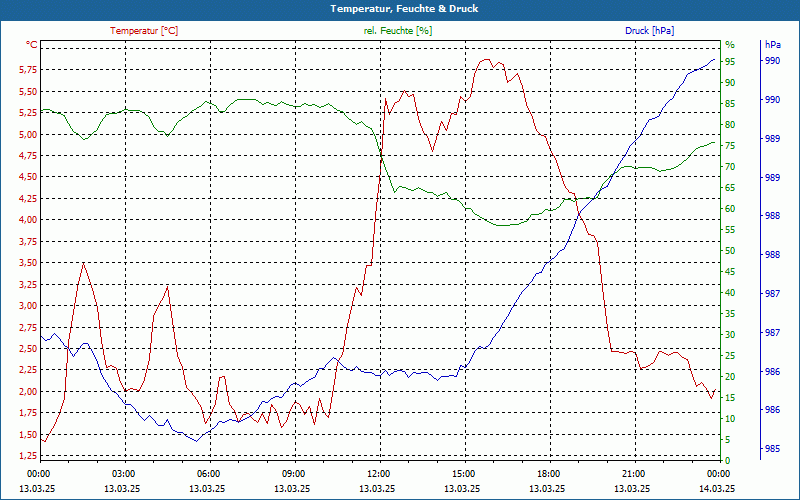800x500 pixels.
Task: Click green humidity axis value '35'
Action: 730,314
